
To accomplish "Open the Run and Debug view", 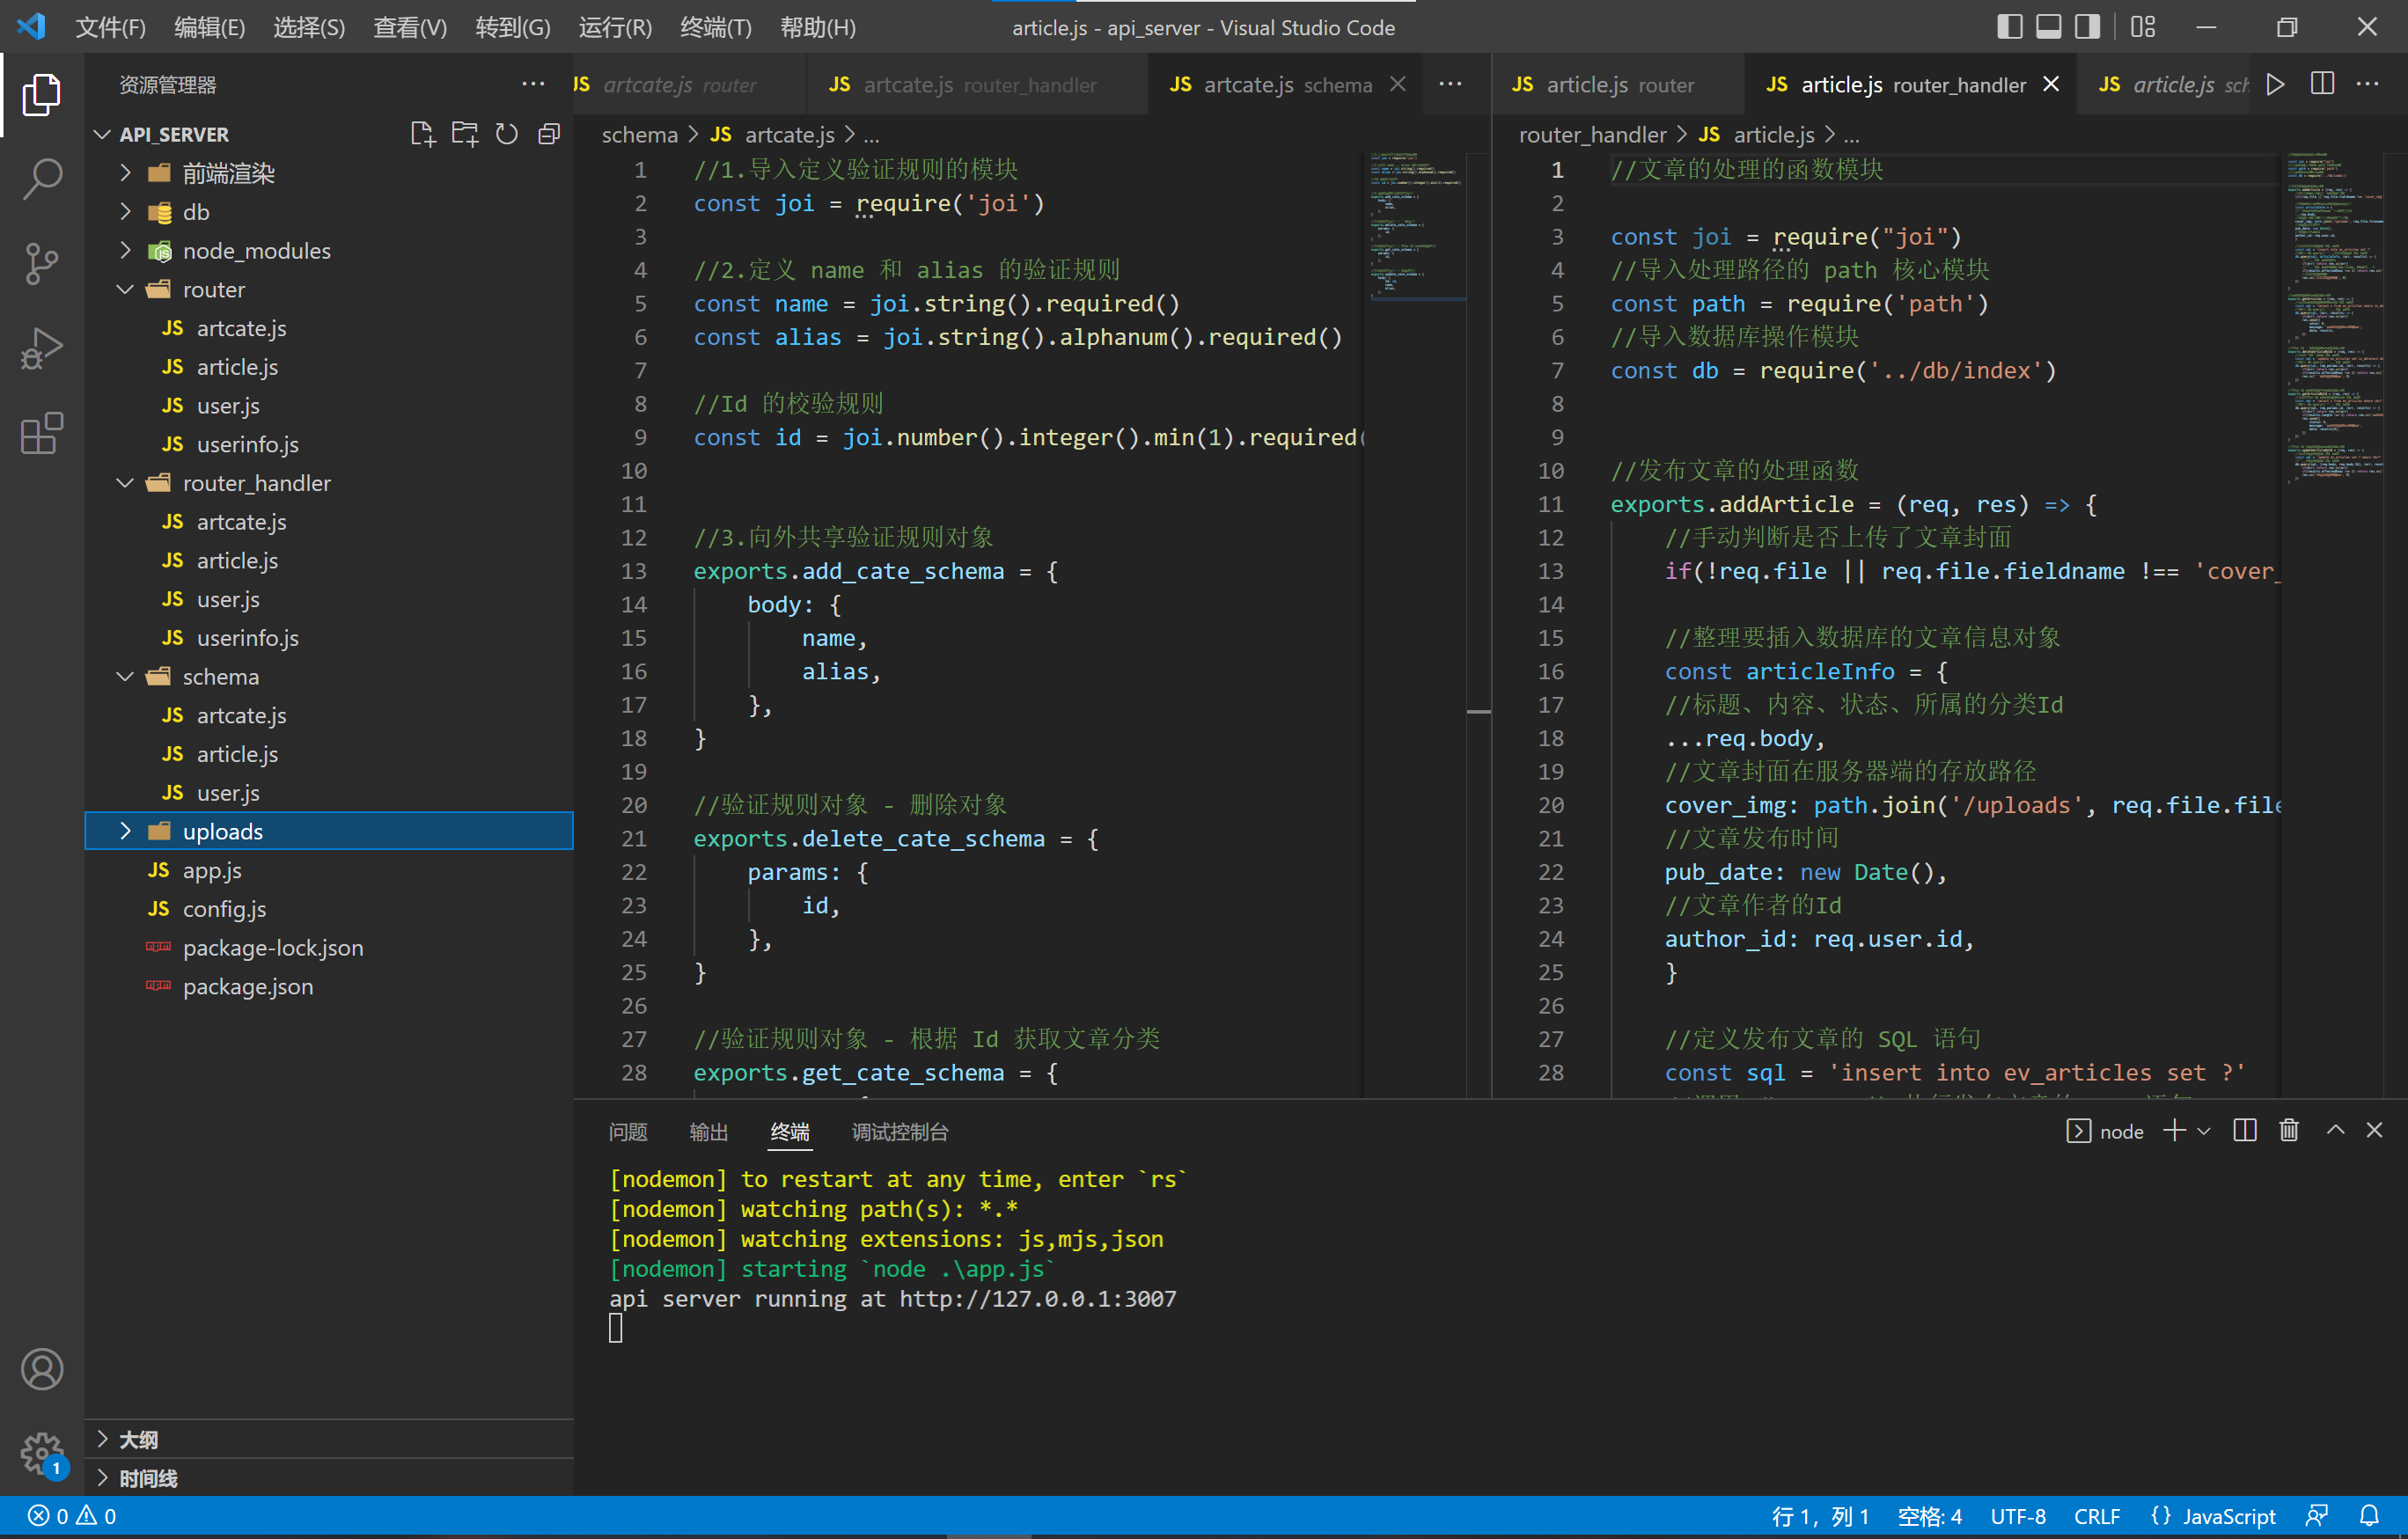I will click(x=41, y=348).
